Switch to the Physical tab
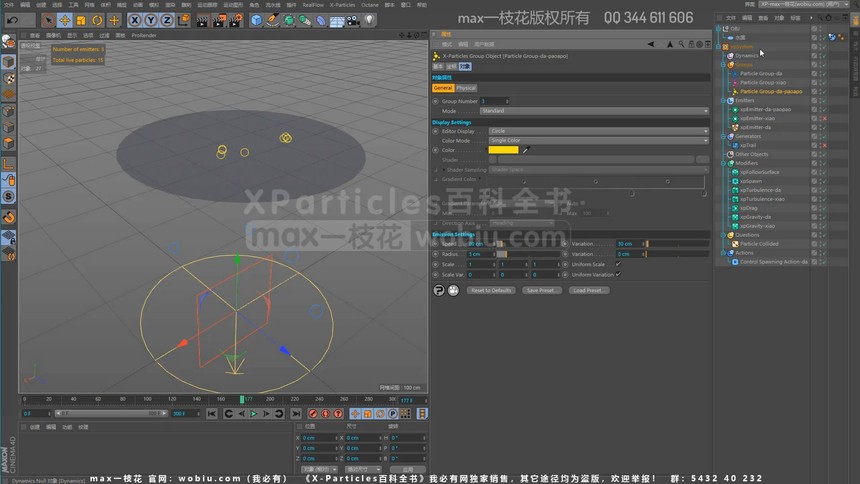Viewport: 860px width, 484px height. click(x=466, y=88)
